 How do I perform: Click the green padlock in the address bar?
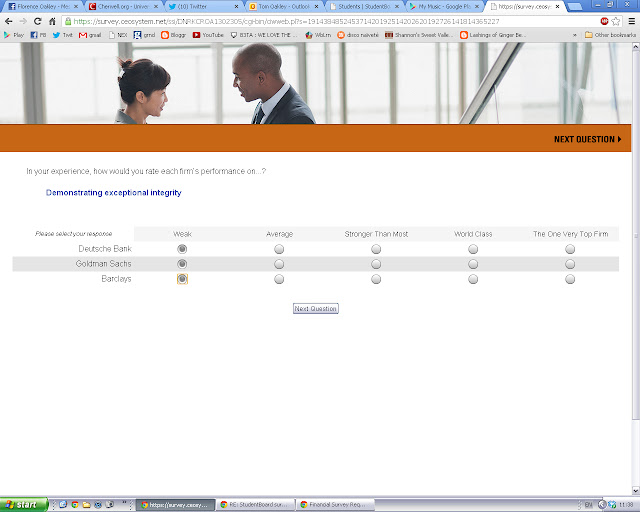click(x=68, y=21)
